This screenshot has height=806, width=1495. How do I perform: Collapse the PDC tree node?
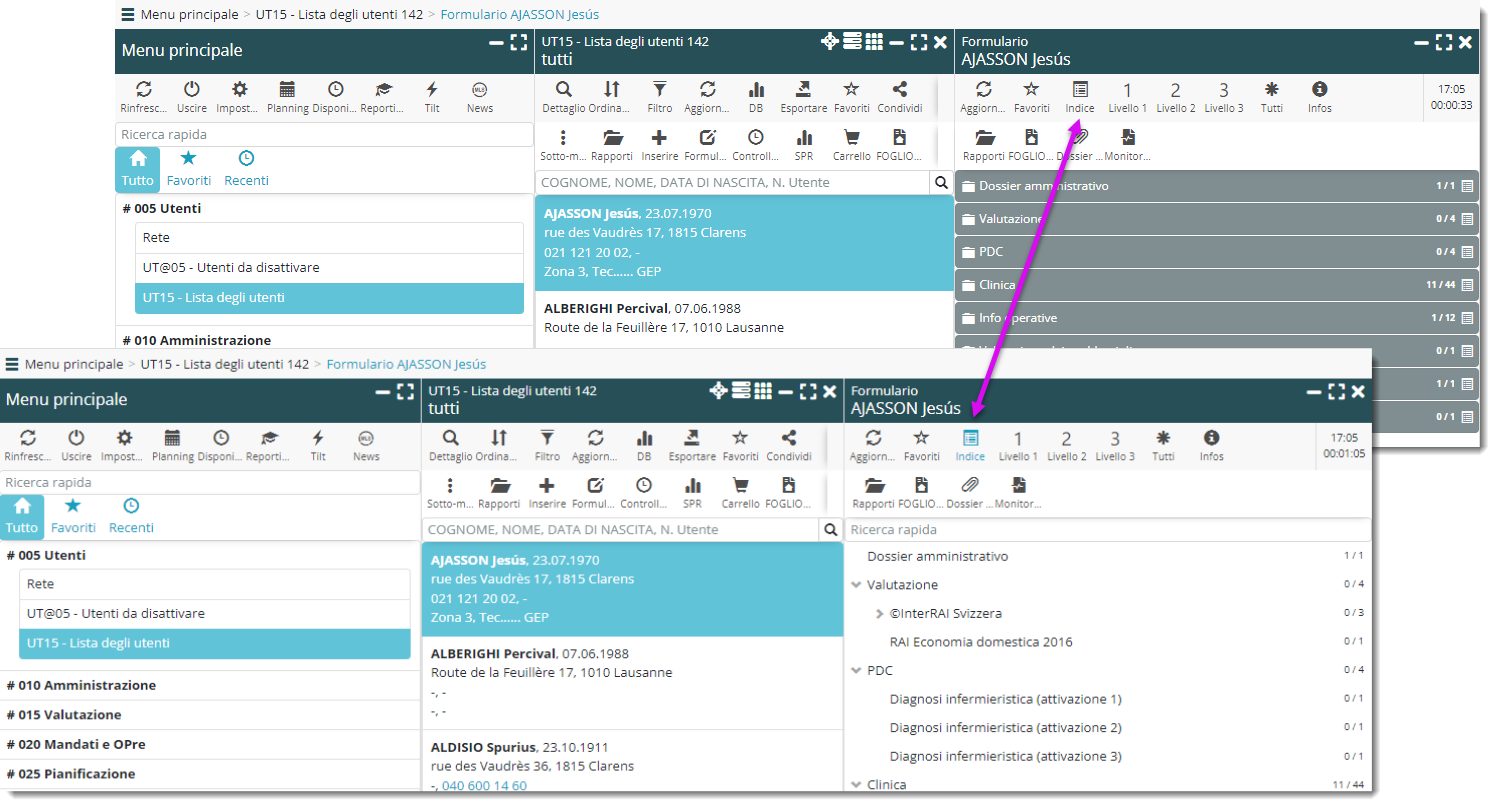(856, 671)
